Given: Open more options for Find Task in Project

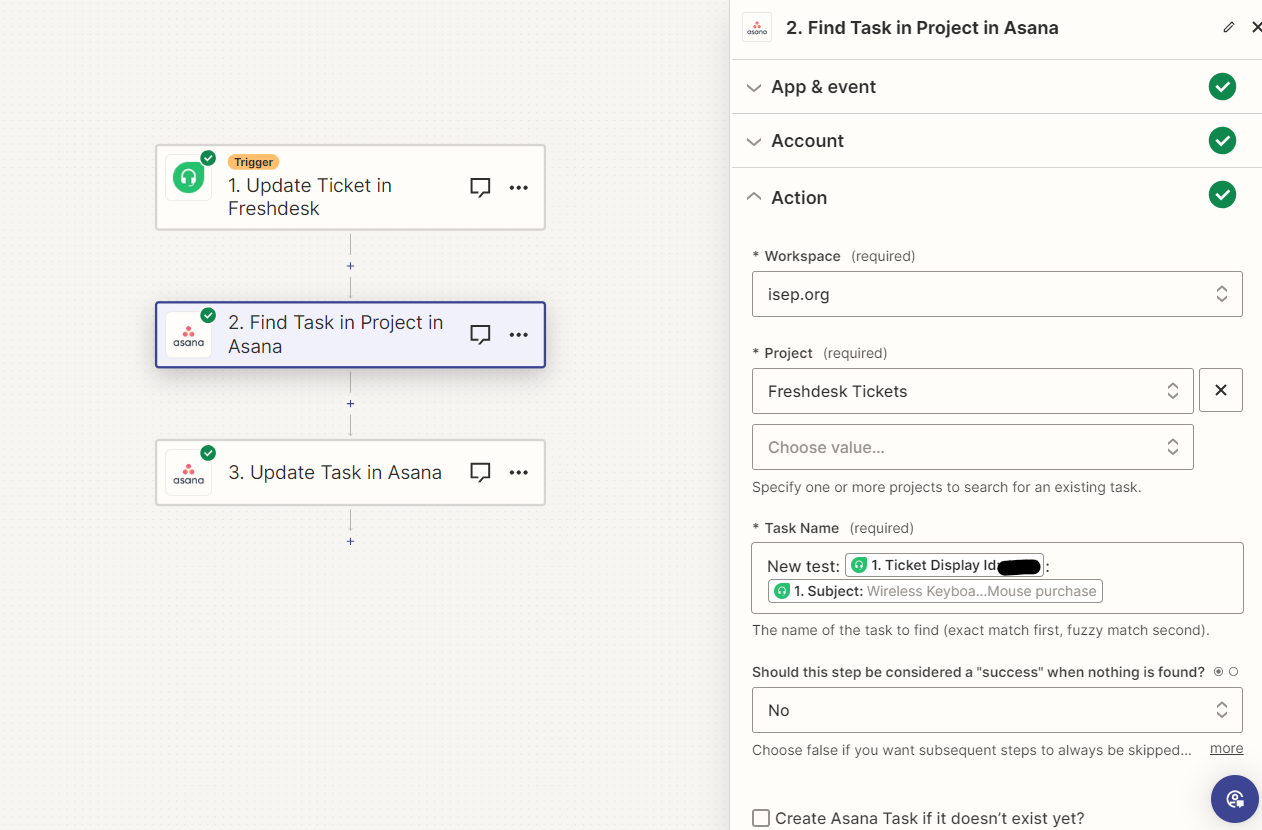Looking at the screenshot, I should 518,334.
